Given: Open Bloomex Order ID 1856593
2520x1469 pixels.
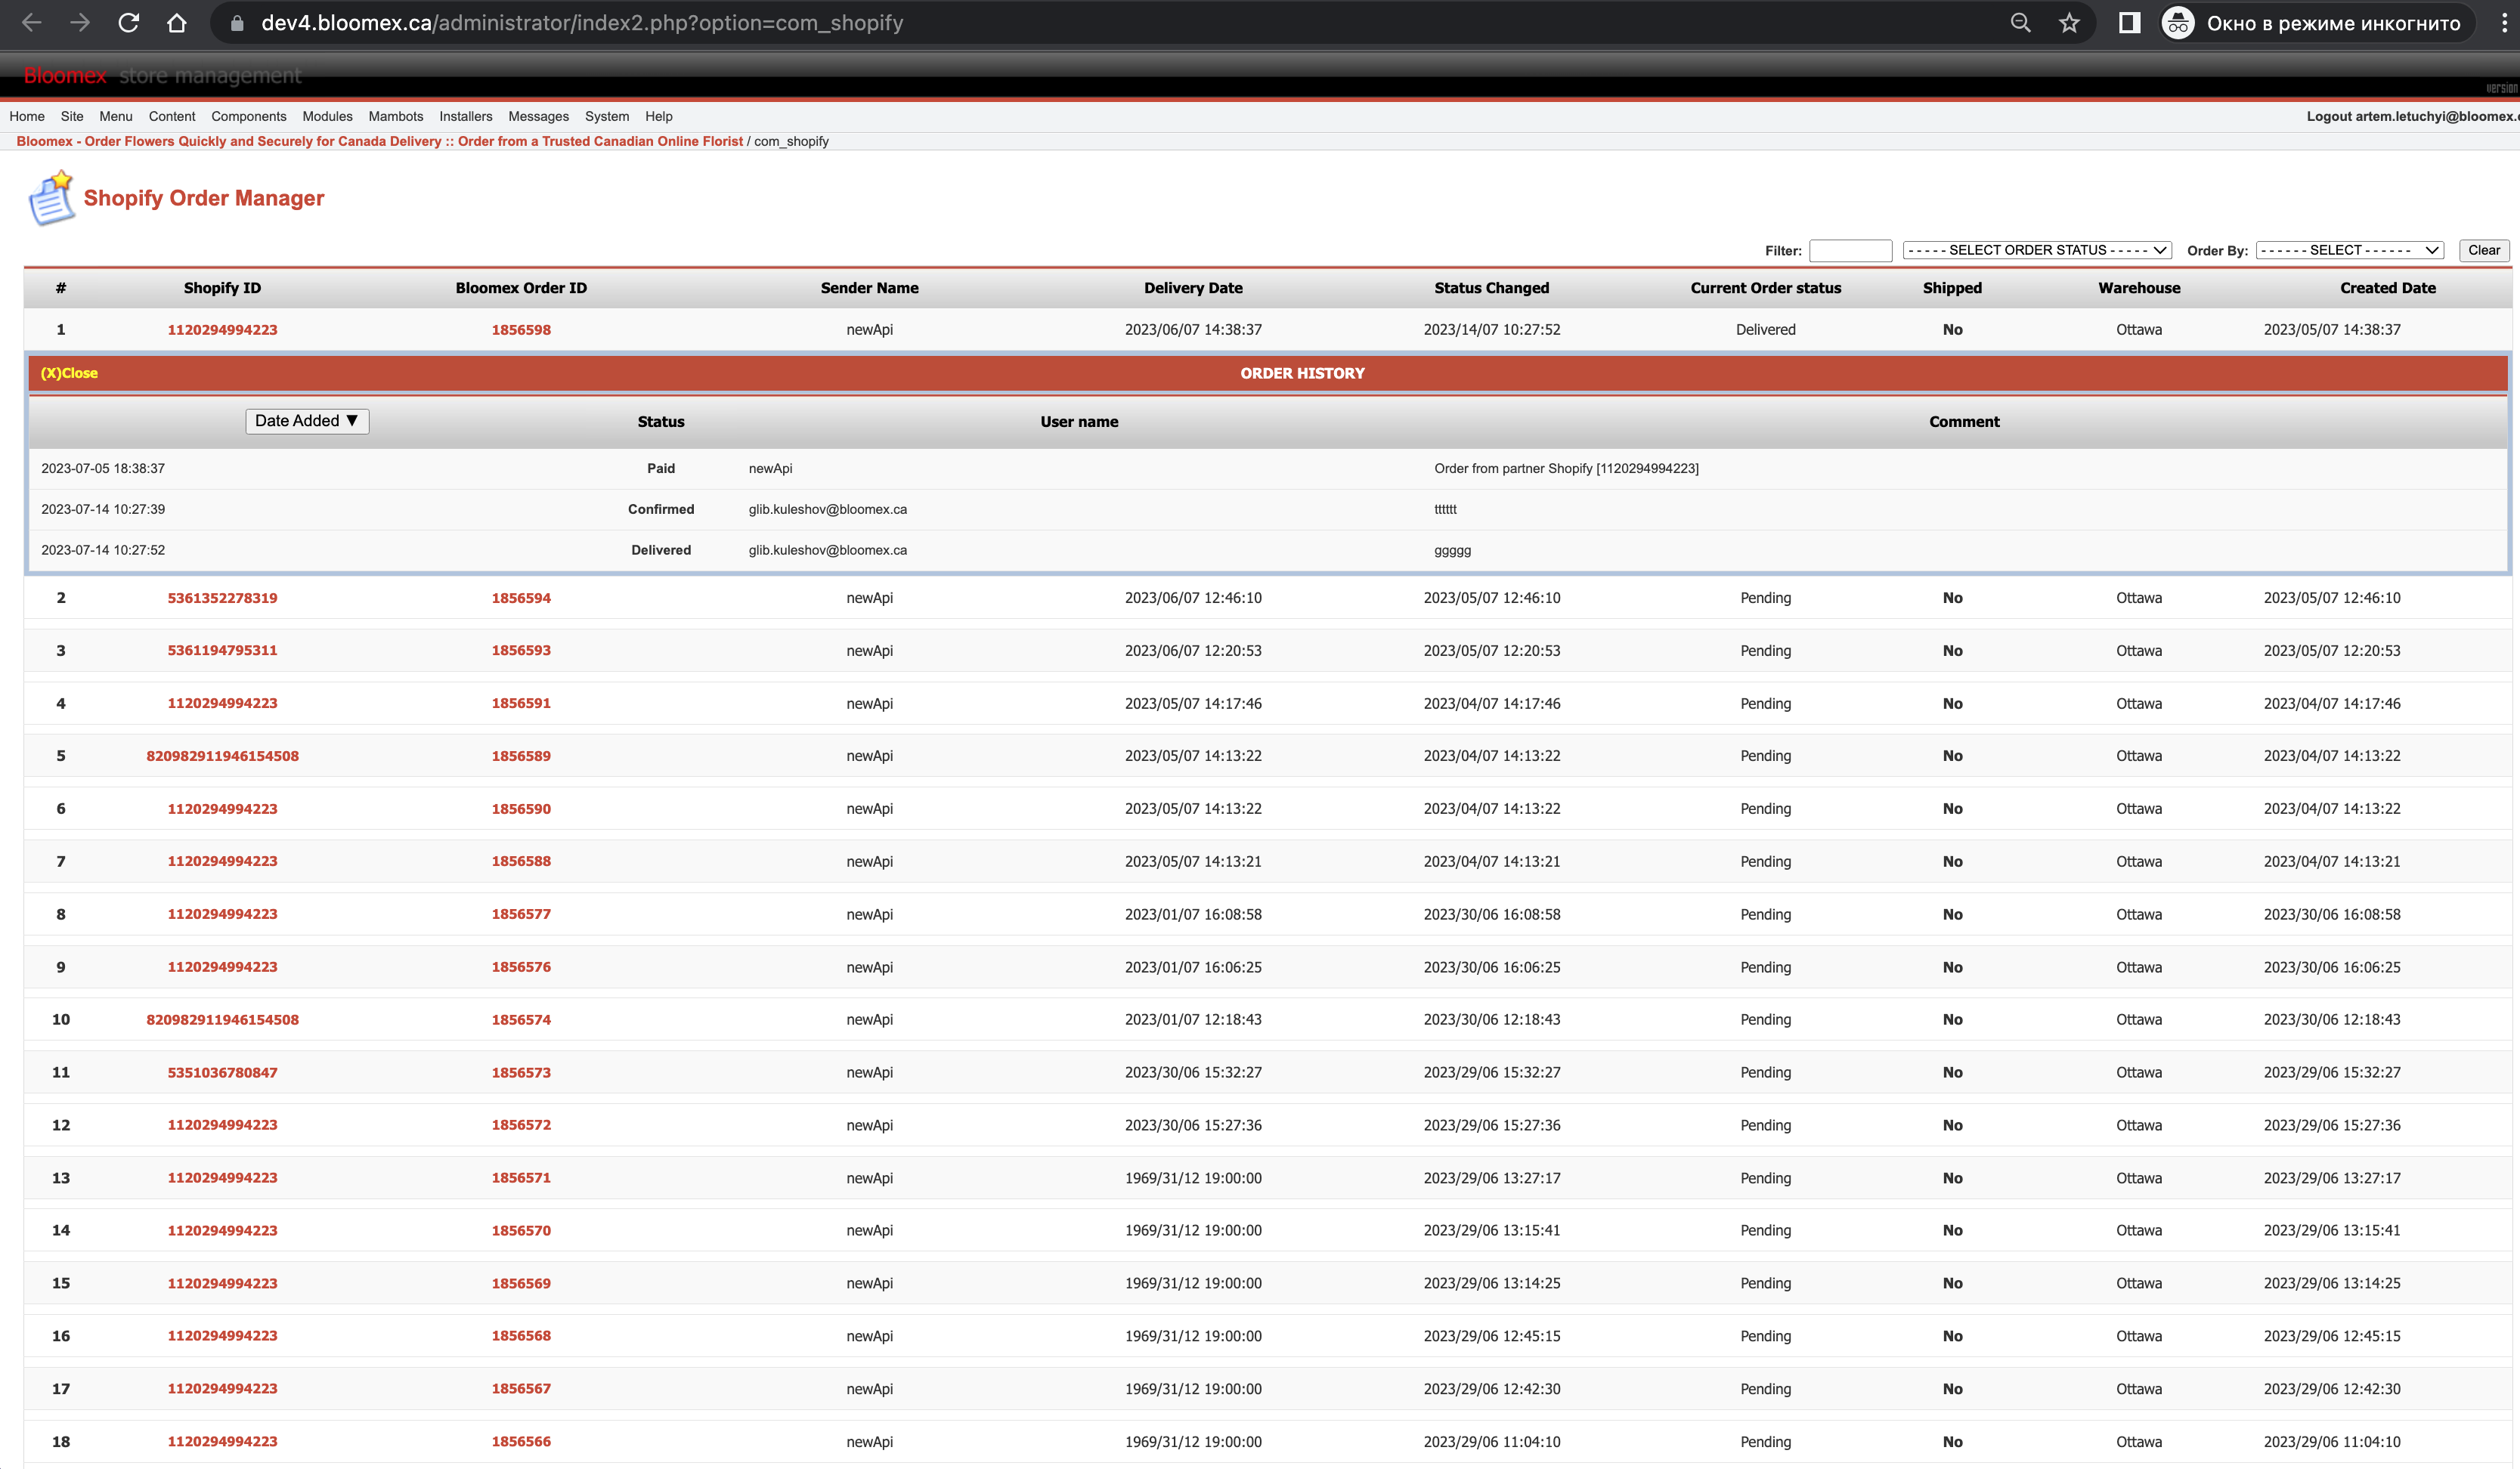Looking at the screenshot, I should (521, 650).
